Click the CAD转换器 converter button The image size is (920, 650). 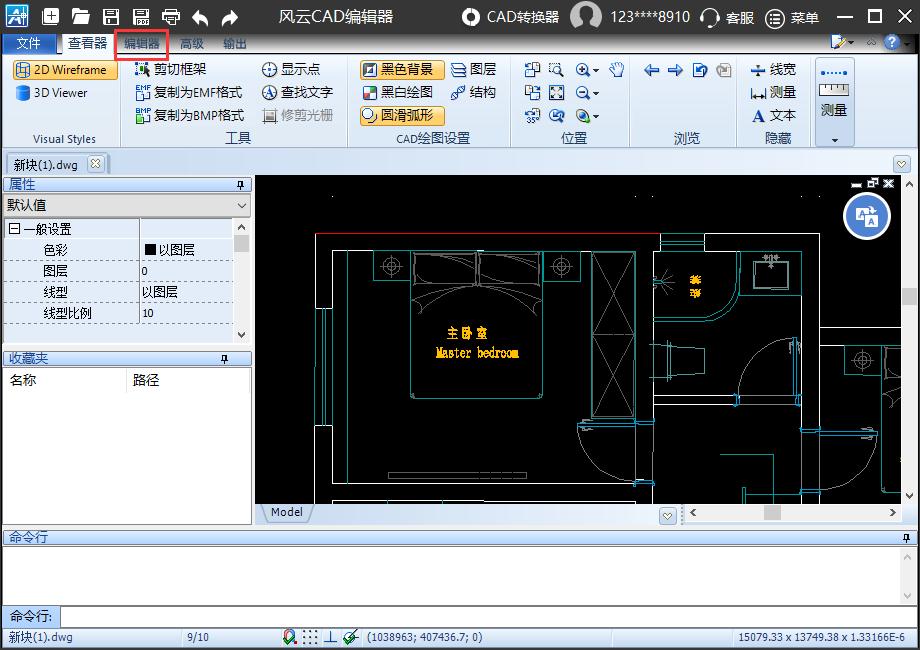(511, 17)
